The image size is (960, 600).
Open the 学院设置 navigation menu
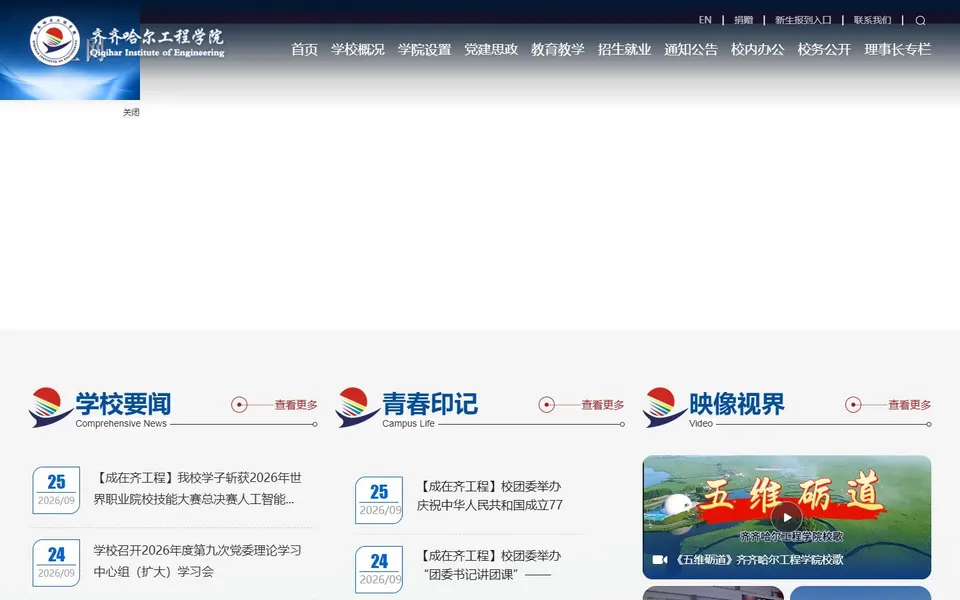[x=424, y=50]
